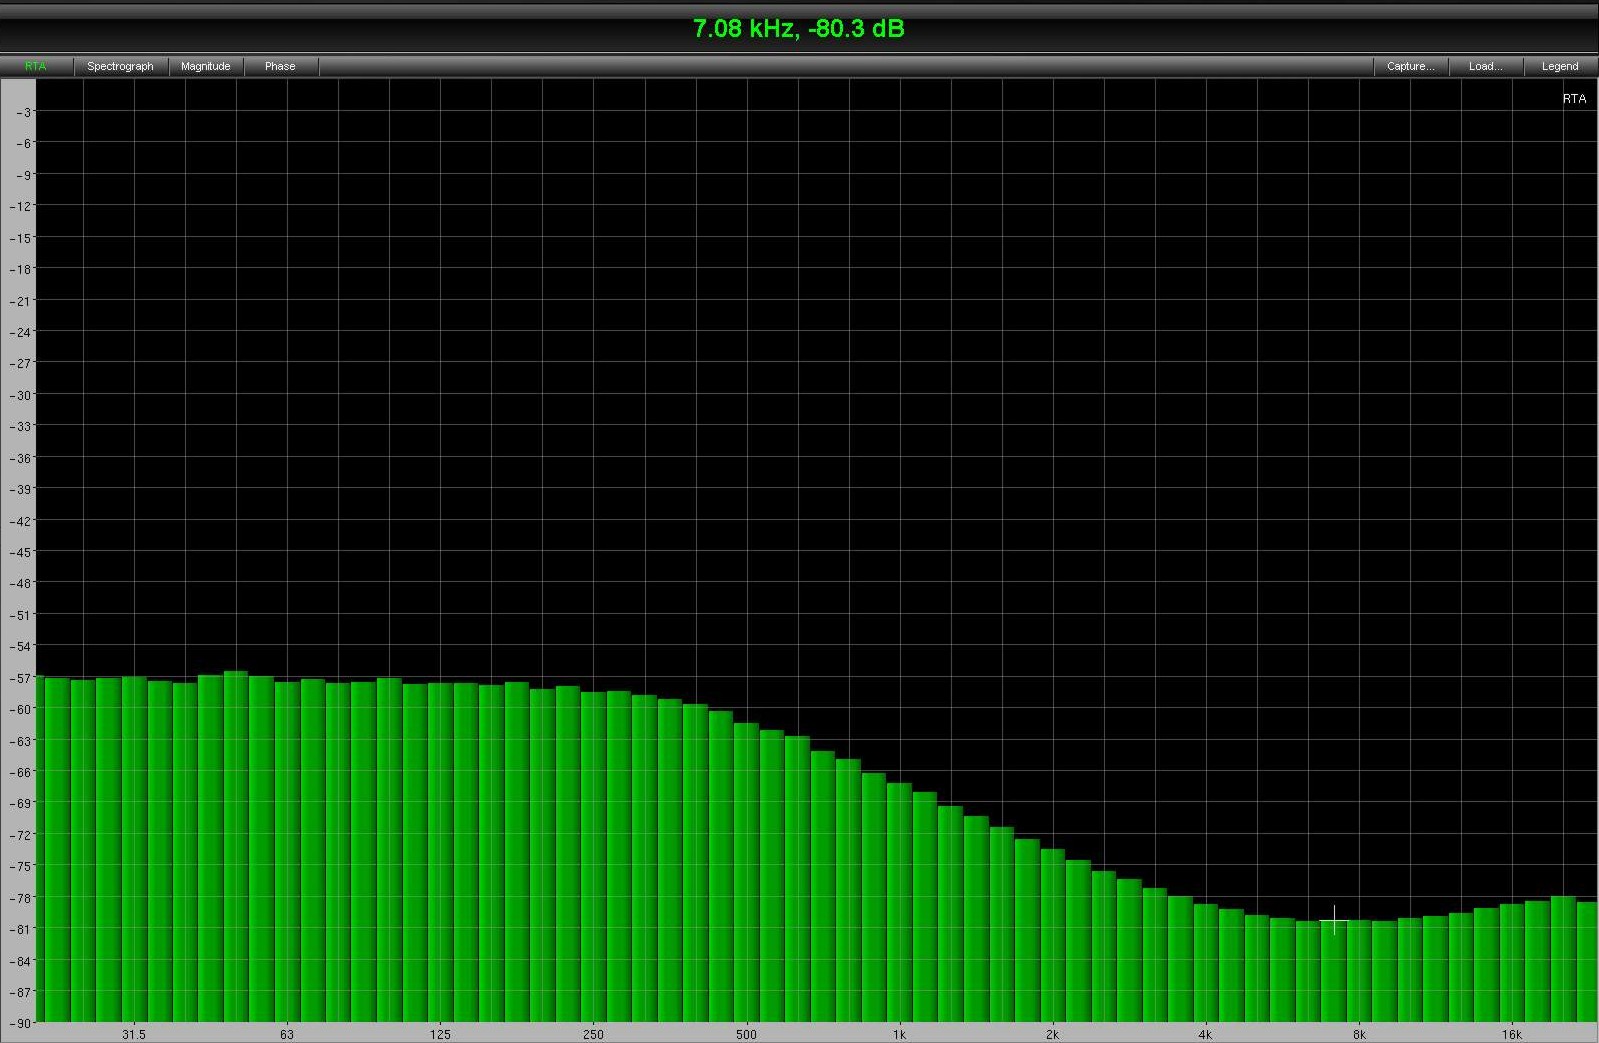
Task: Switch to the Phase tab
Action: tap(280, 66)
